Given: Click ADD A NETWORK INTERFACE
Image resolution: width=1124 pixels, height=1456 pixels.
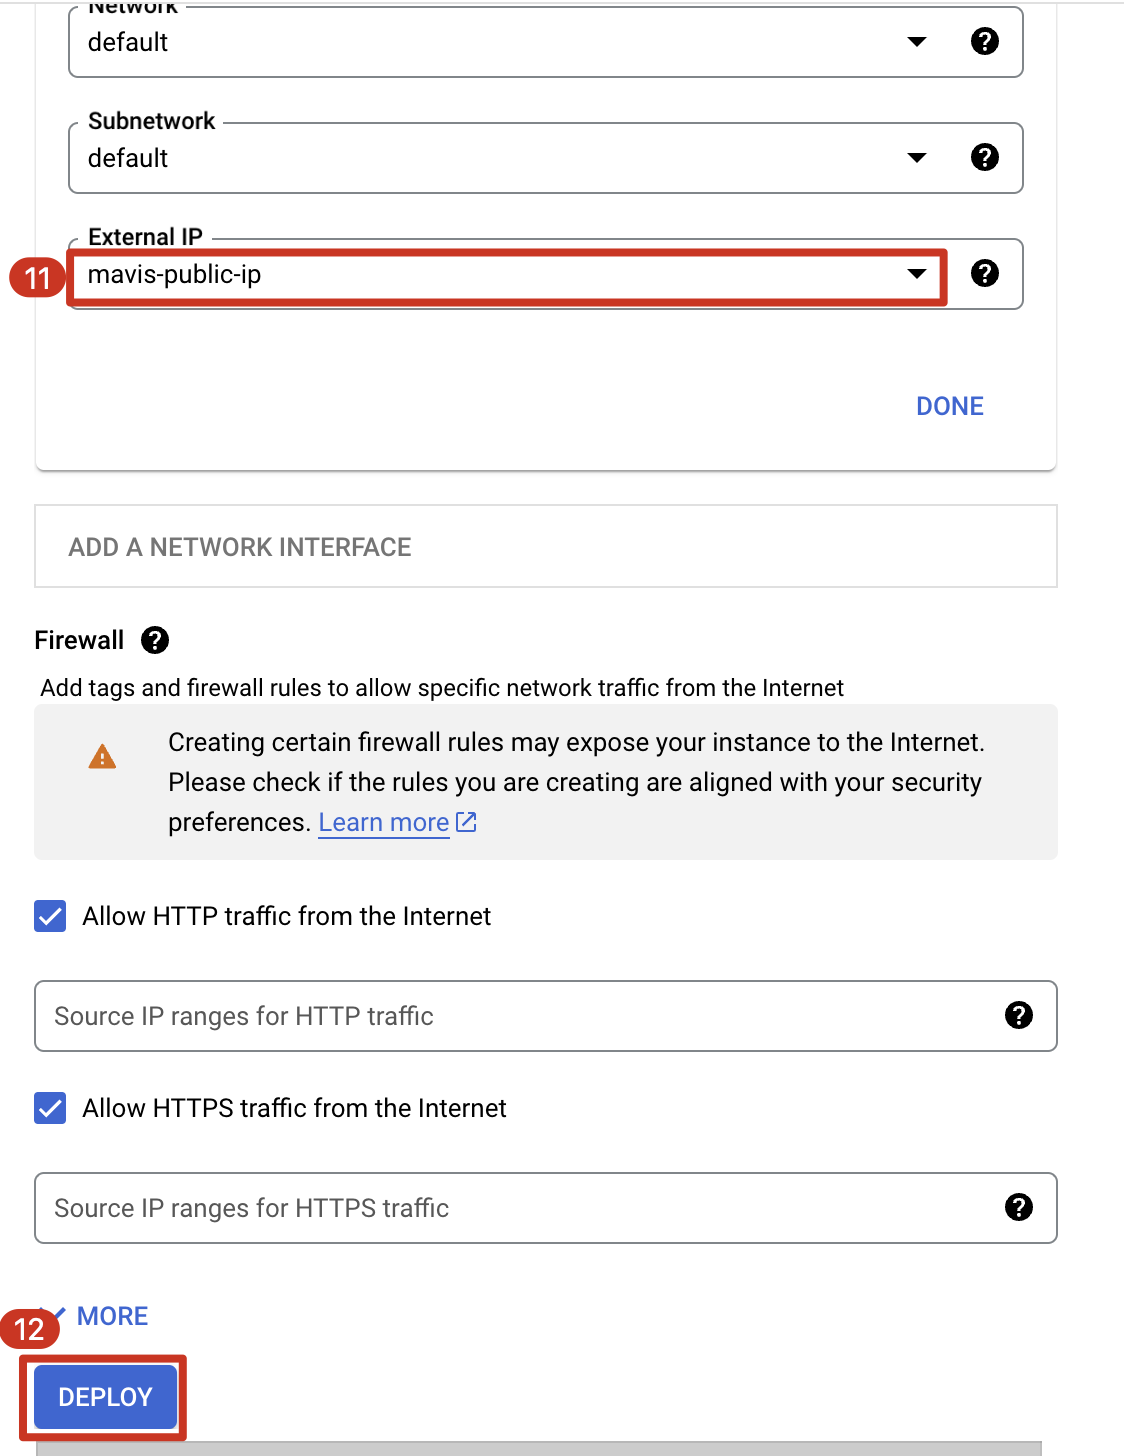Looking at the screenshot, I should [240, 547].
